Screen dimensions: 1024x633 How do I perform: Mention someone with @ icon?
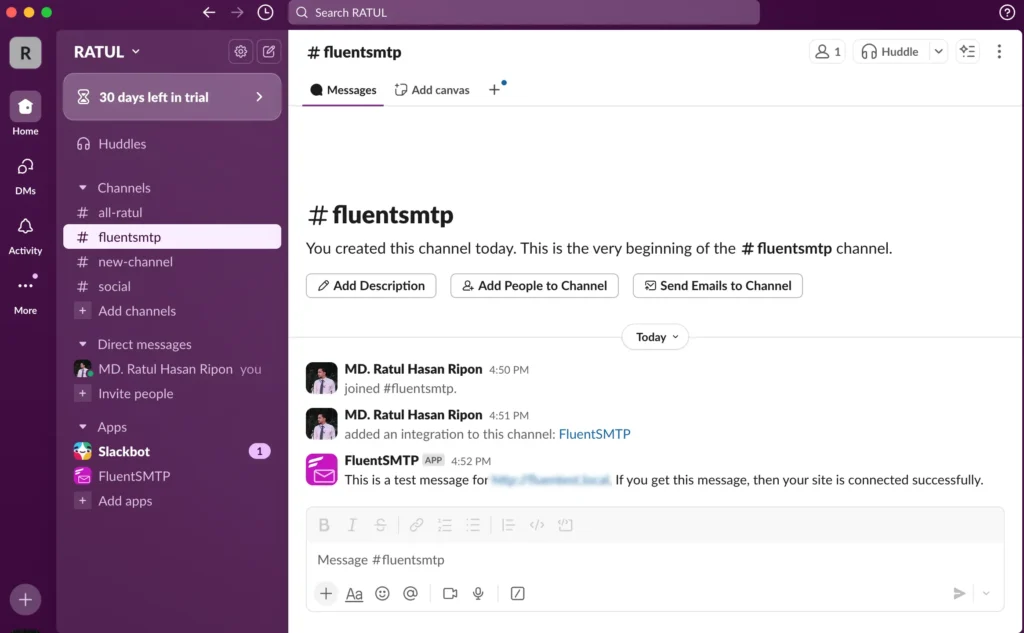pyautogui.click(x=410, y=593)
